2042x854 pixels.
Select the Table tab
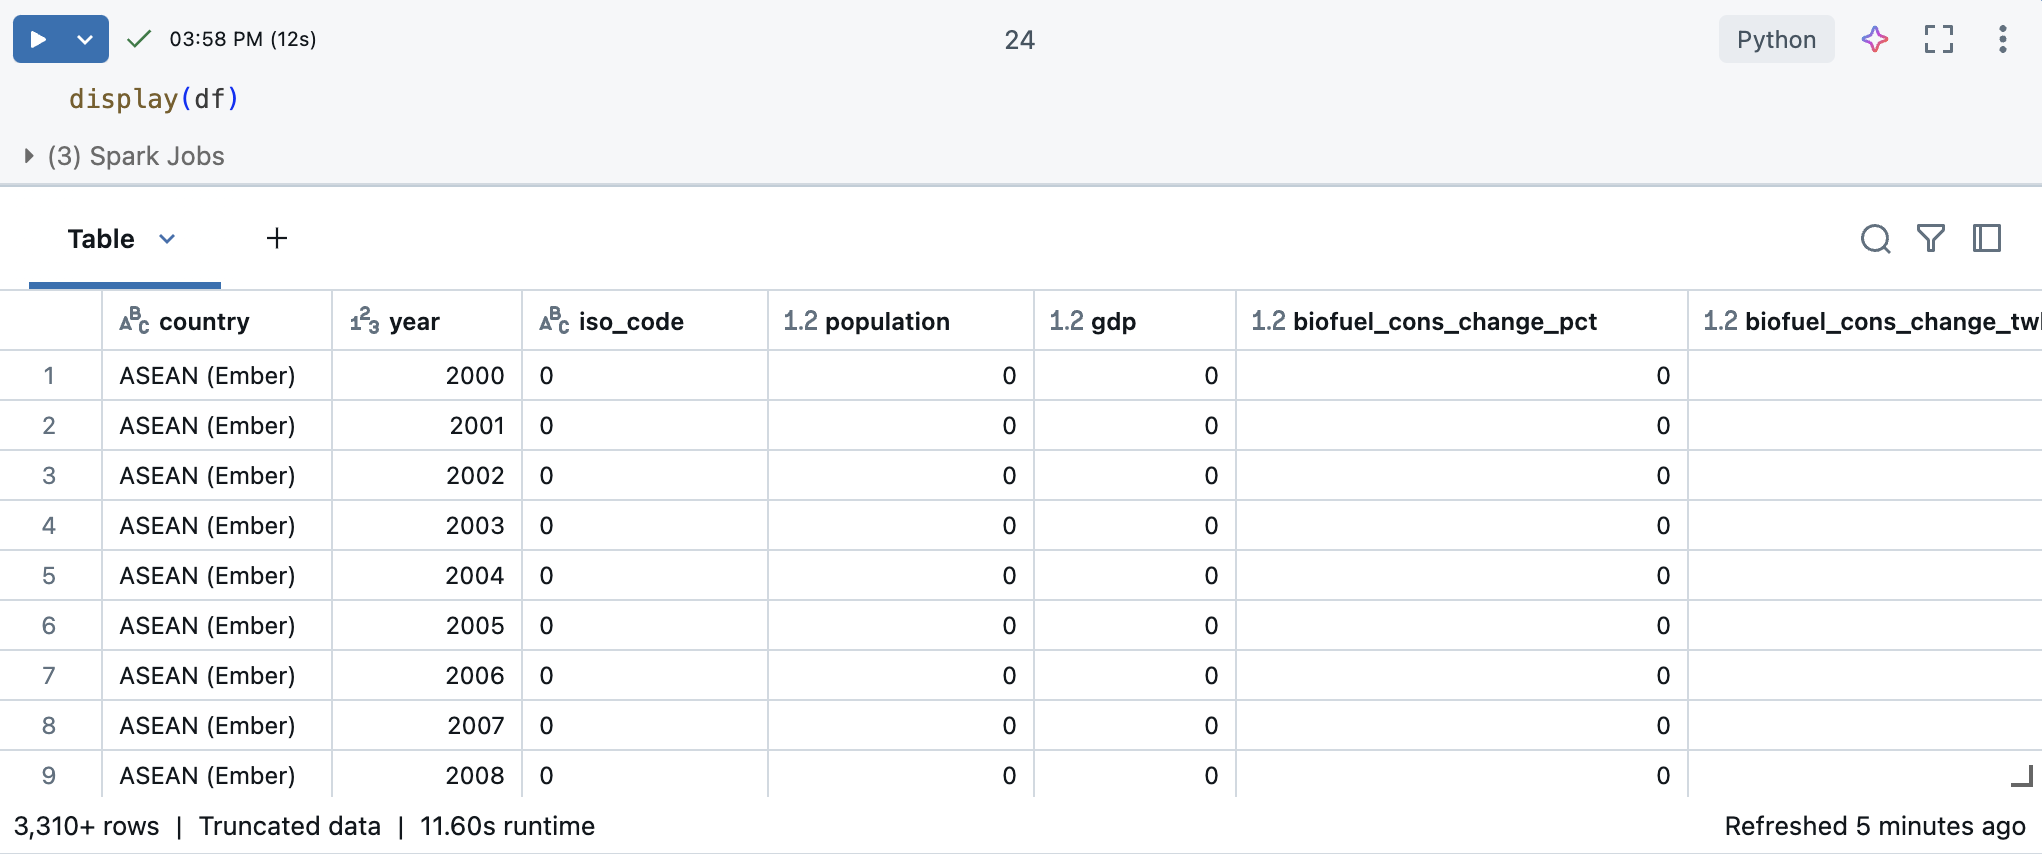pos(101,239)
